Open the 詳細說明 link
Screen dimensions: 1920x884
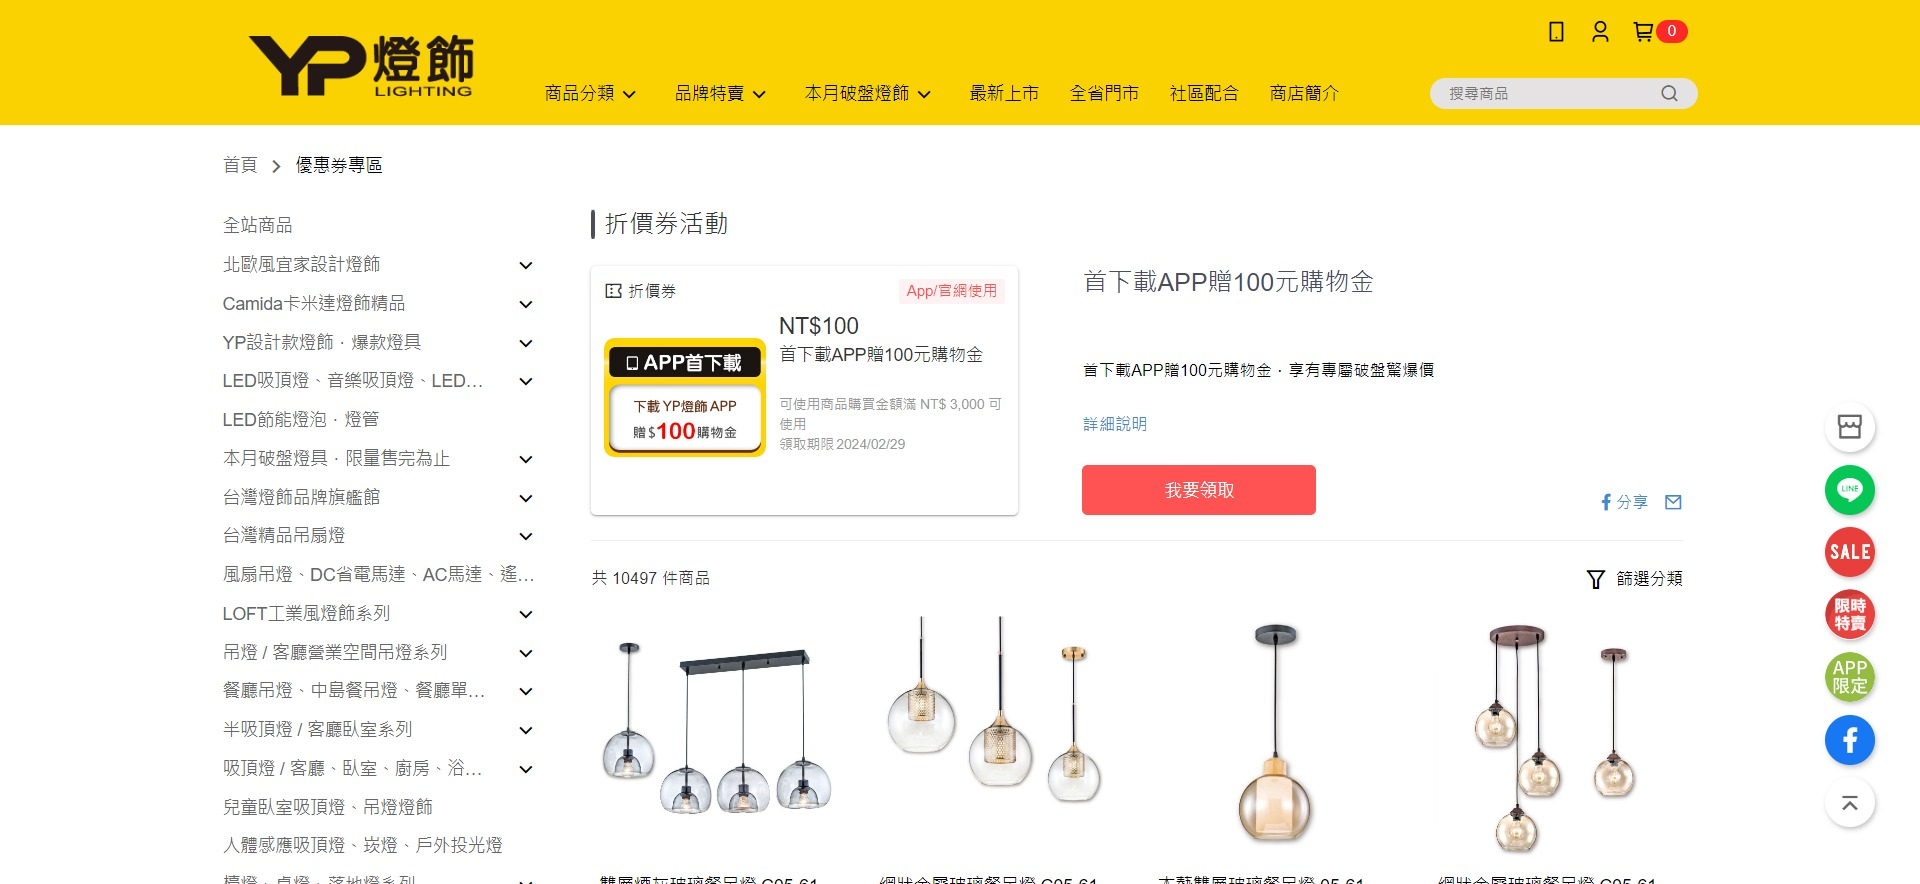point(1115,424)
